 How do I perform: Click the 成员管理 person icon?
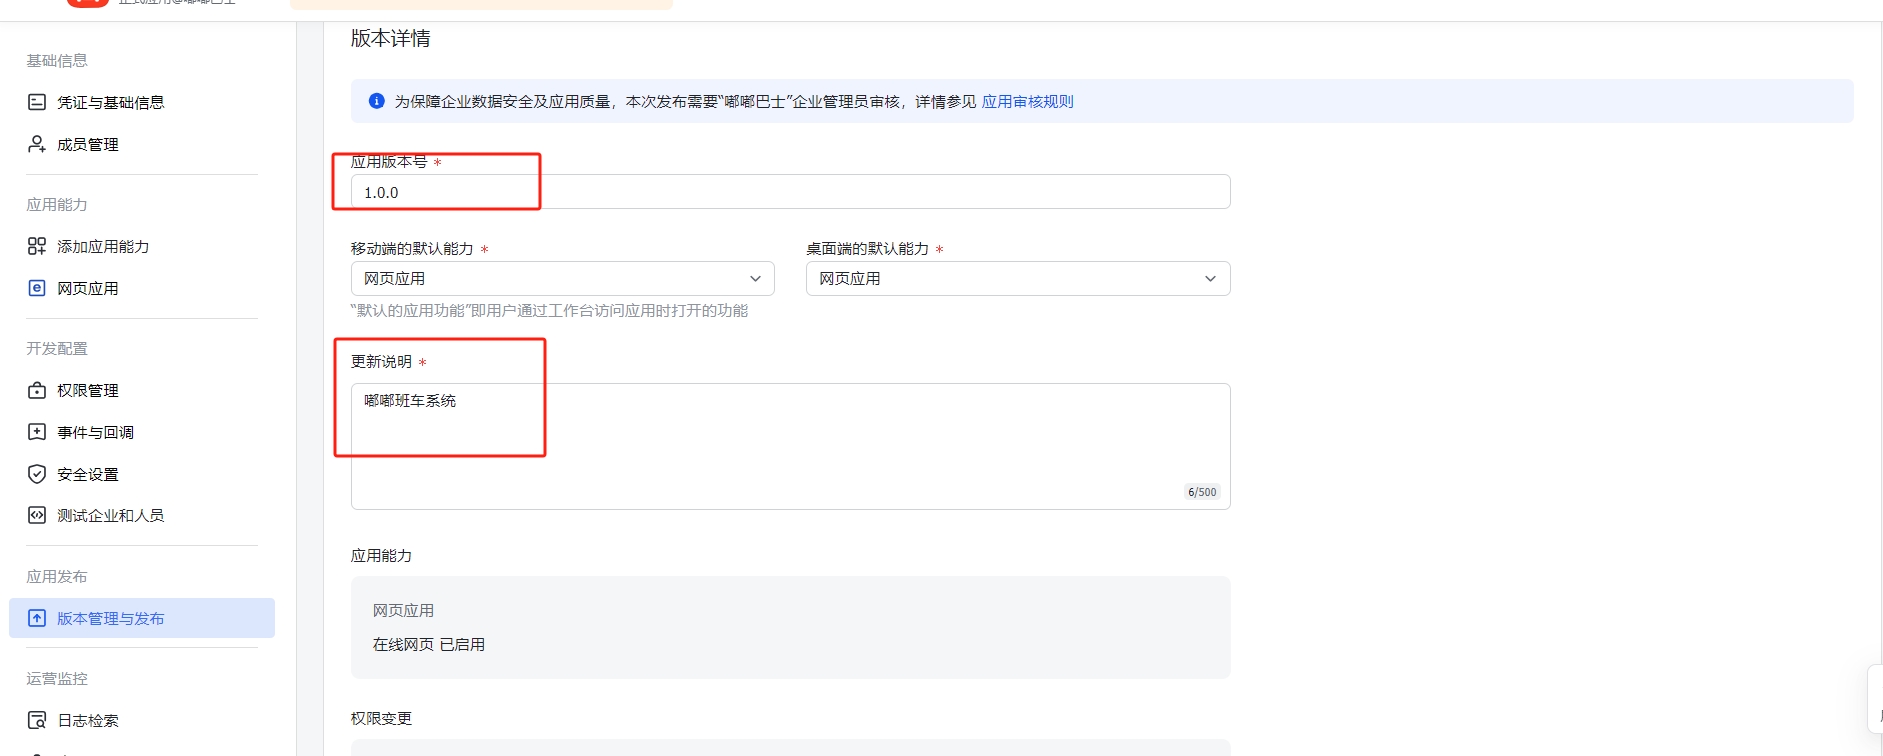point(37,144)
